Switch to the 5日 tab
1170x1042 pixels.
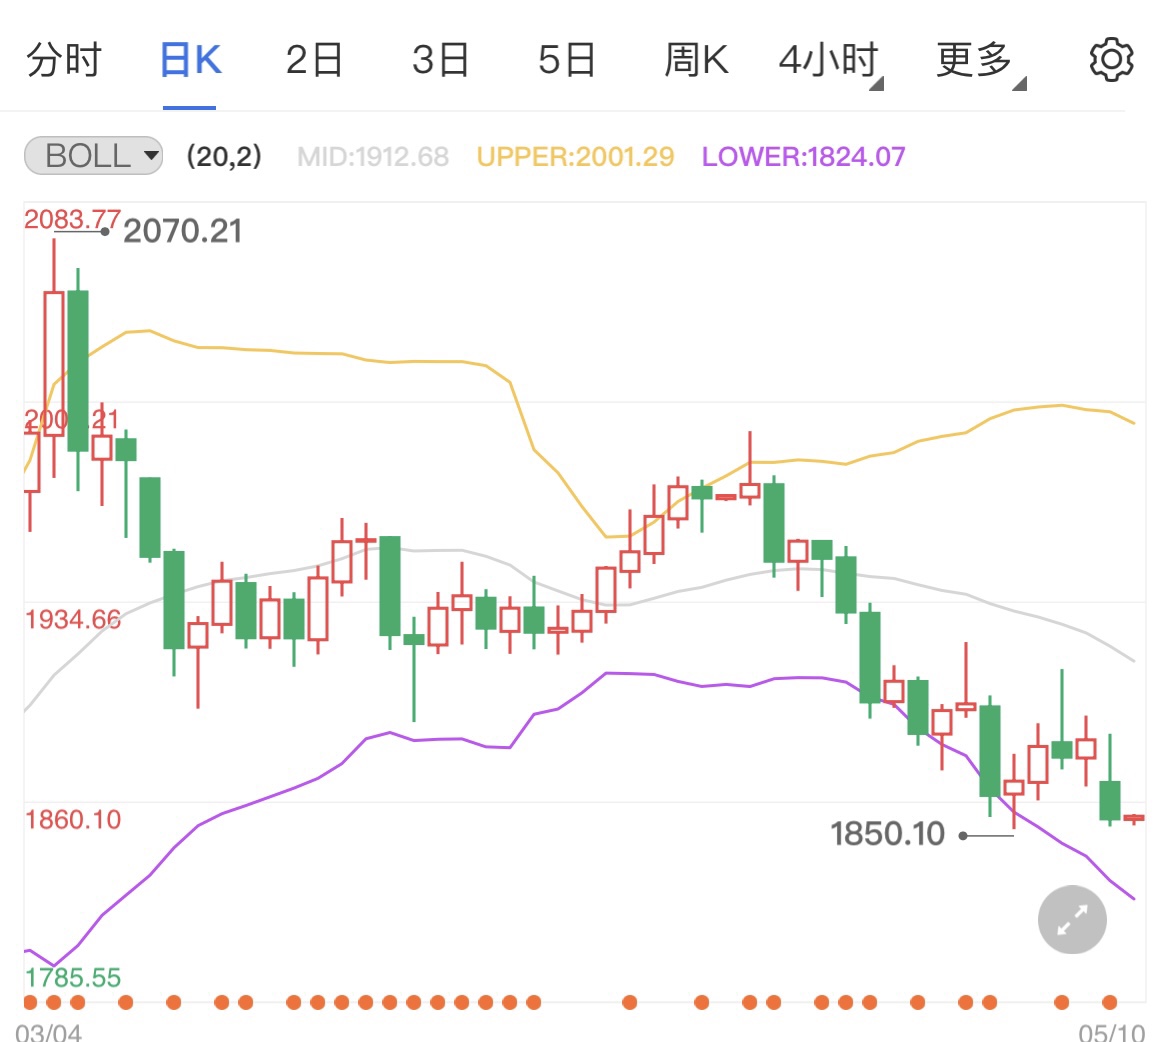tap(566, 60)
